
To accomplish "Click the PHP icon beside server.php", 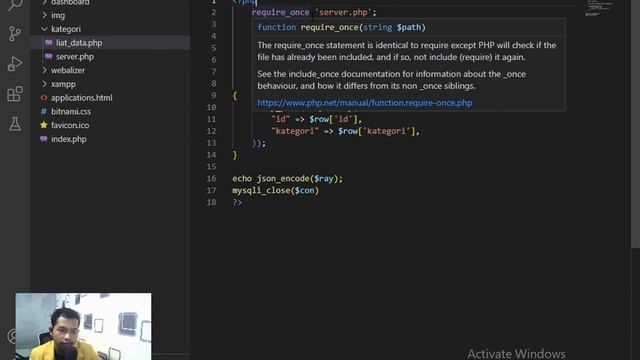I will 49,57.
